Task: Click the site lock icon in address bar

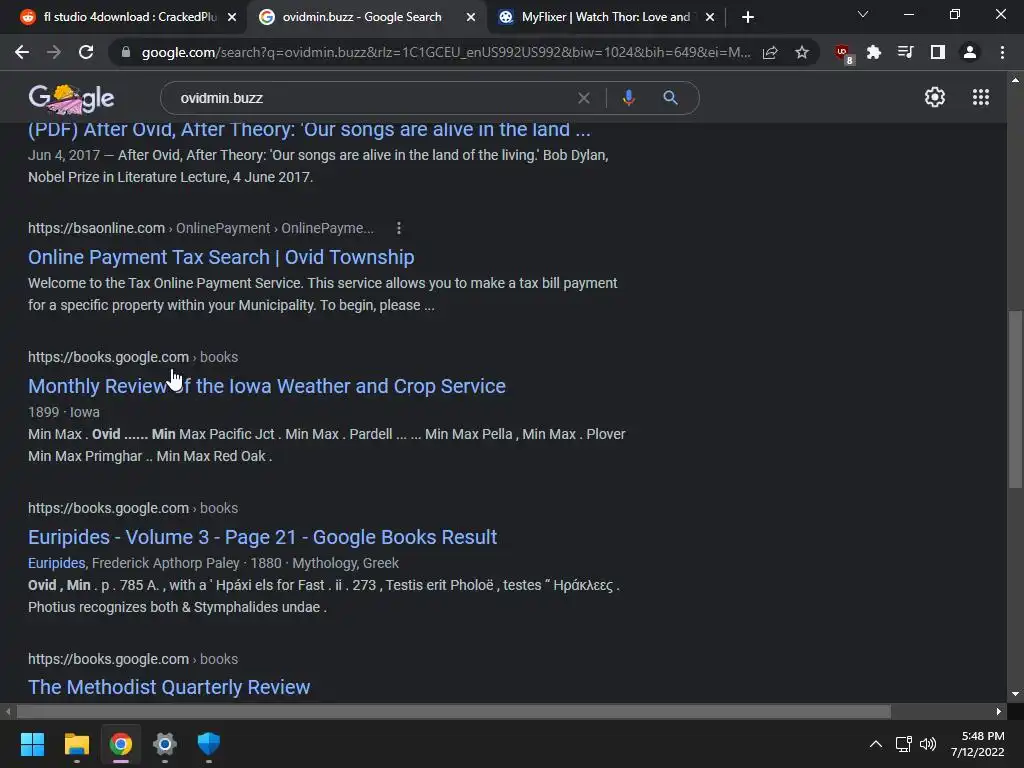Action: coord(126,52)
